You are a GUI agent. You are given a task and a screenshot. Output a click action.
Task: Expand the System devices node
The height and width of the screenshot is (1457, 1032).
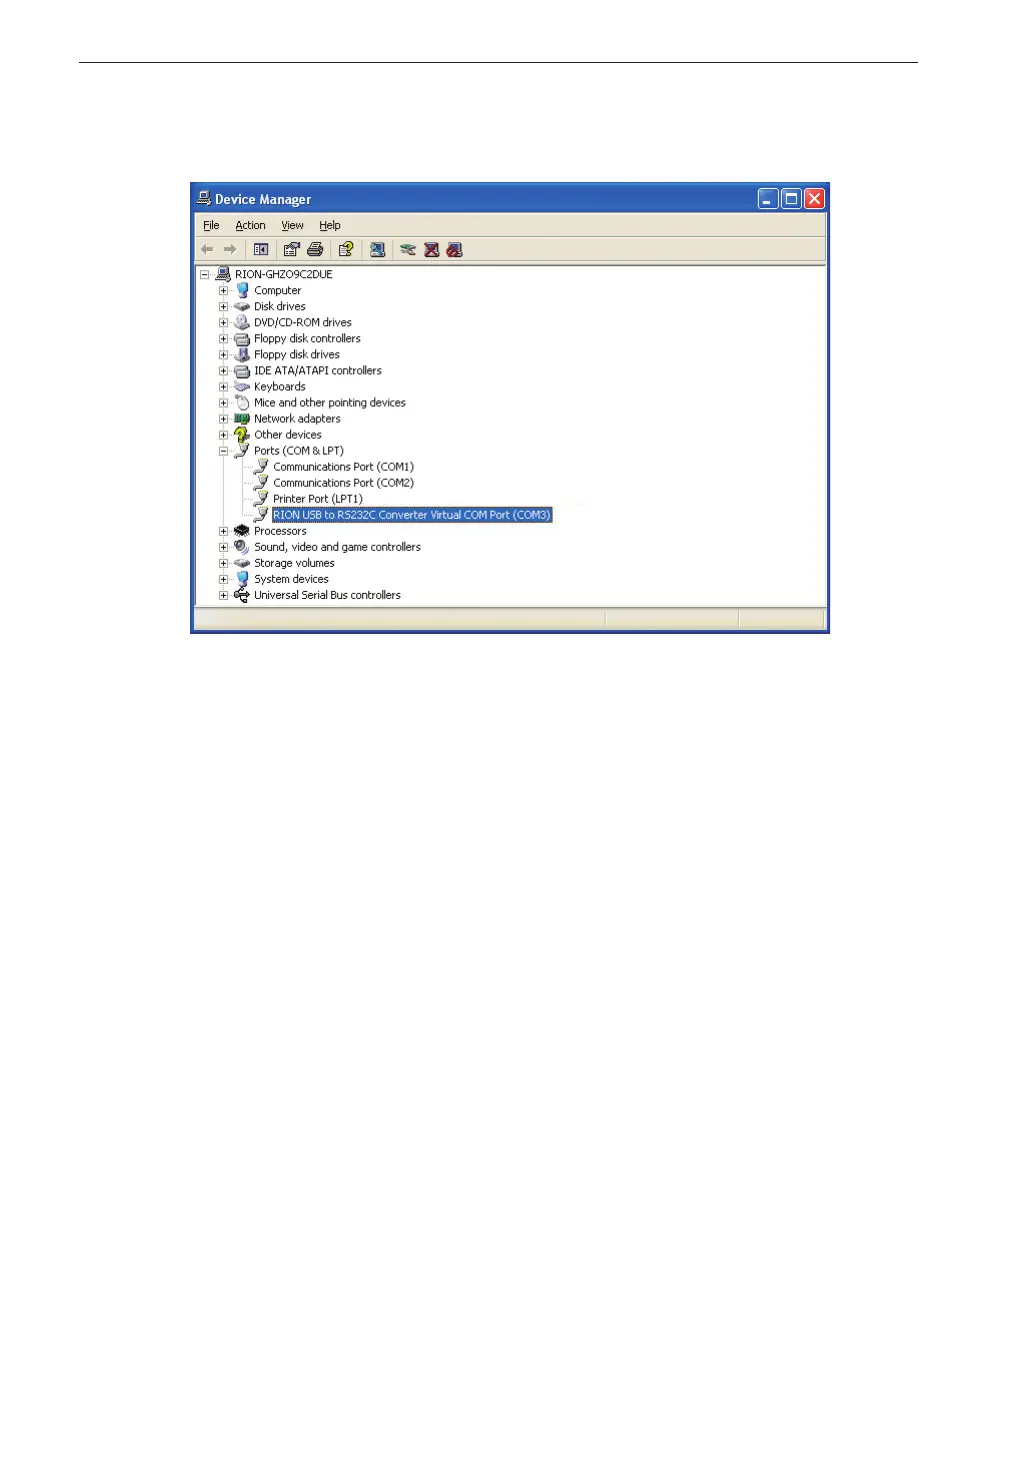click(224, 579)
